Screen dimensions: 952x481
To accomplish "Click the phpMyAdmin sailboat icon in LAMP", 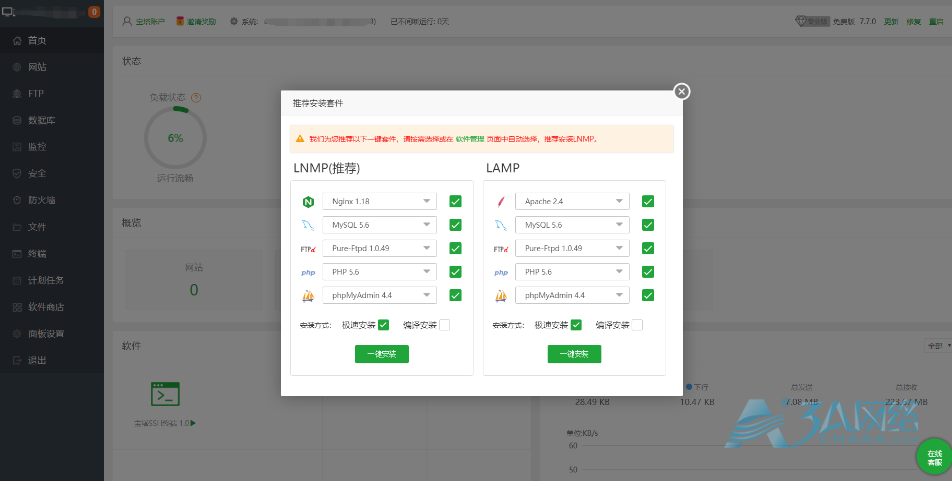I will click(x=501, y=296).
